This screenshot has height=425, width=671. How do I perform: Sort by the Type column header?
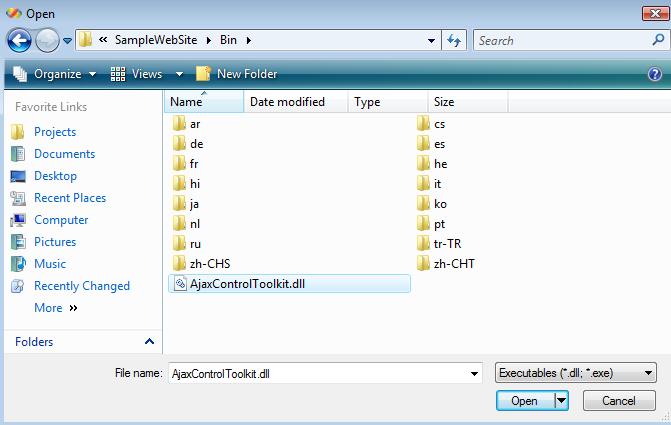tap(388, 102)
